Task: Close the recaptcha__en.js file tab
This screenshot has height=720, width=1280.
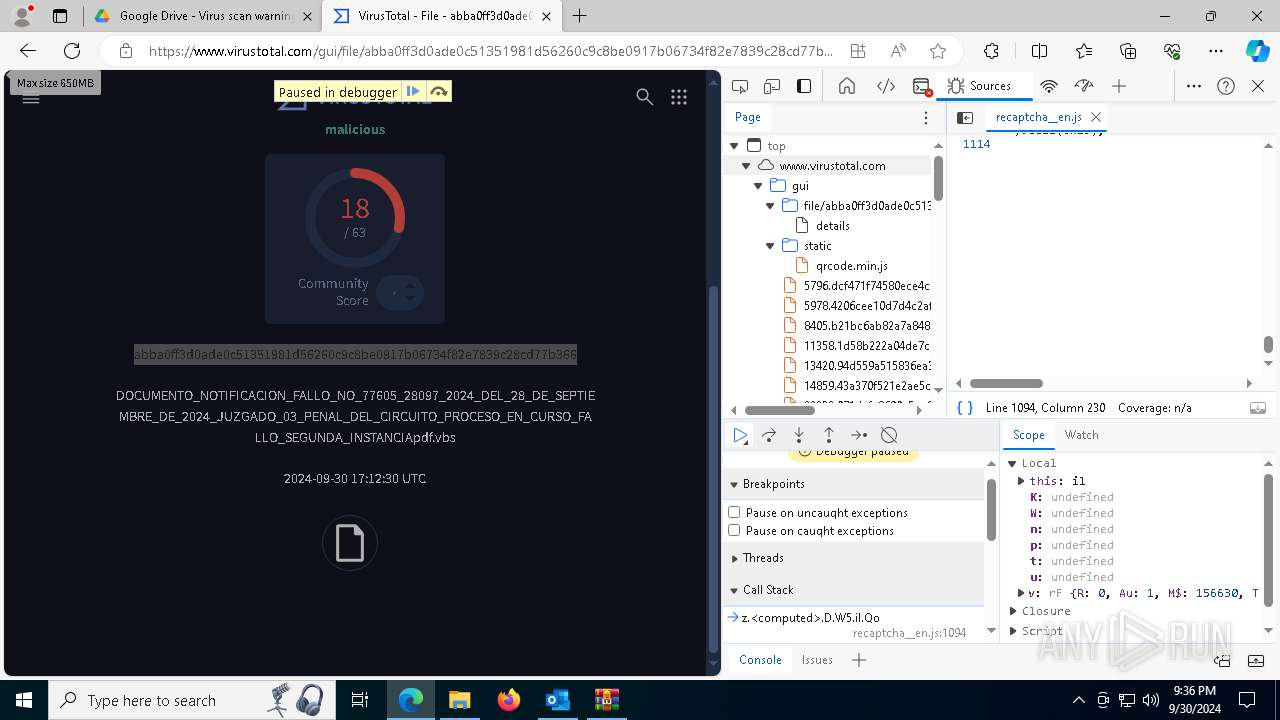Action: (x=1096, y=117)
